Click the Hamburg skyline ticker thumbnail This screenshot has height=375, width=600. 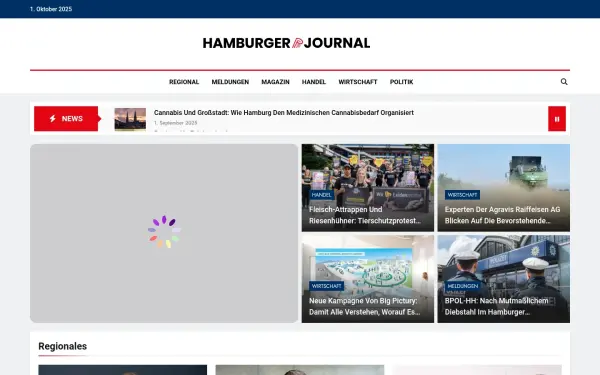[130, 119]
